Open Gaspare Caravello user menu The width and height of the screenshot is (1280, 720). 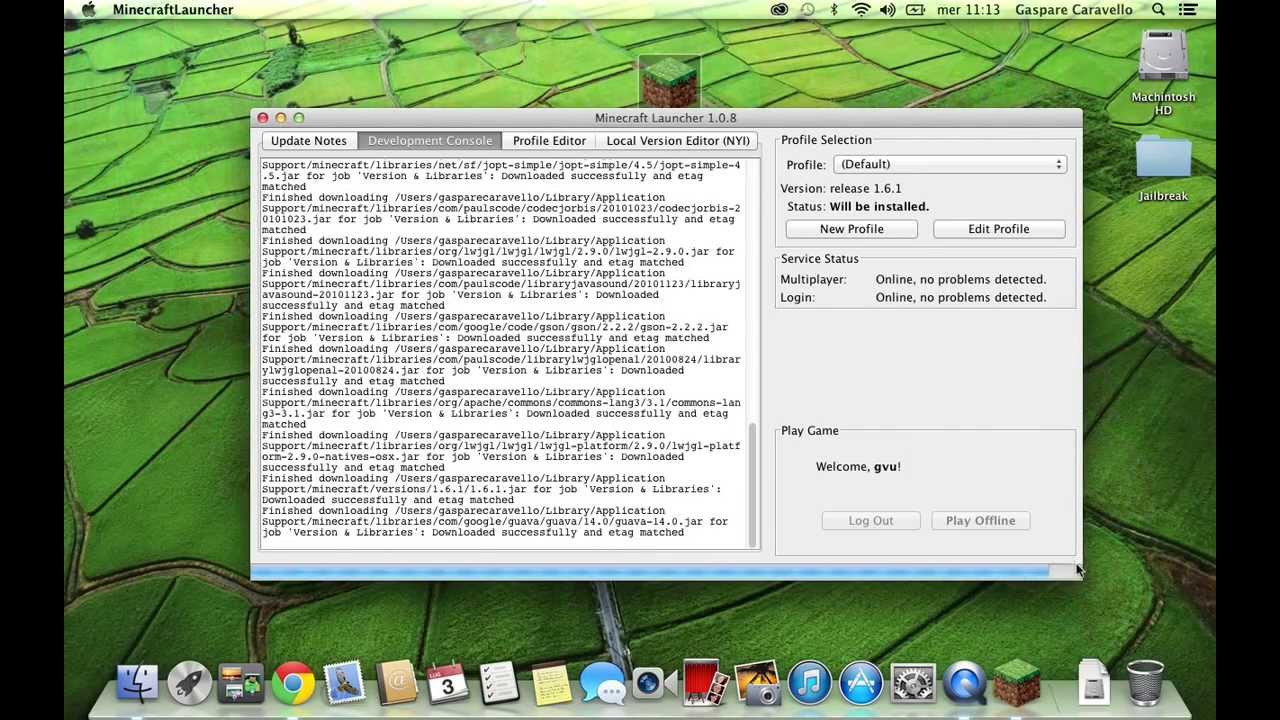[1074, 10]
